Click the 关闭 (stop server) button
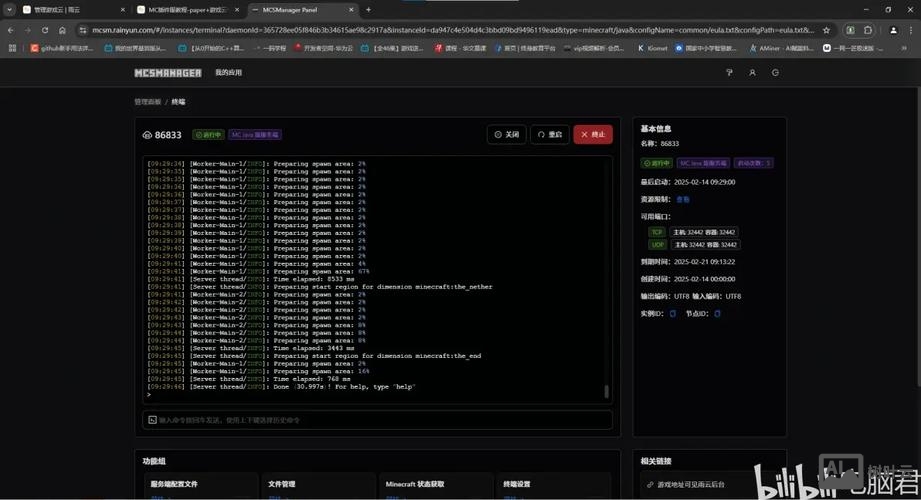 506,134
